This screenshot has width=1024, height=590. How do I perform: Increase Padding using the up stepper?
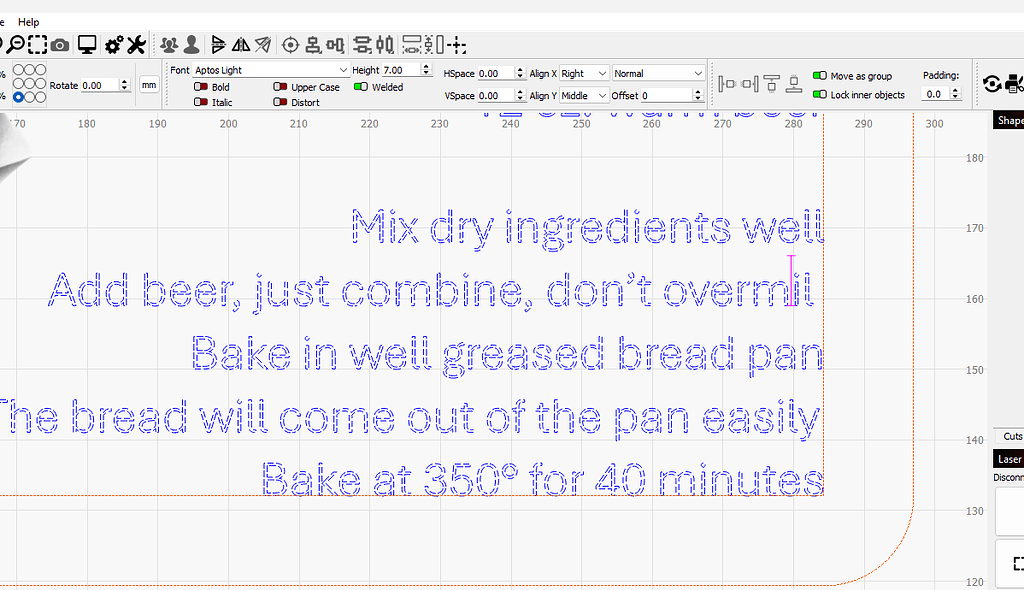(x=955, y=89)
